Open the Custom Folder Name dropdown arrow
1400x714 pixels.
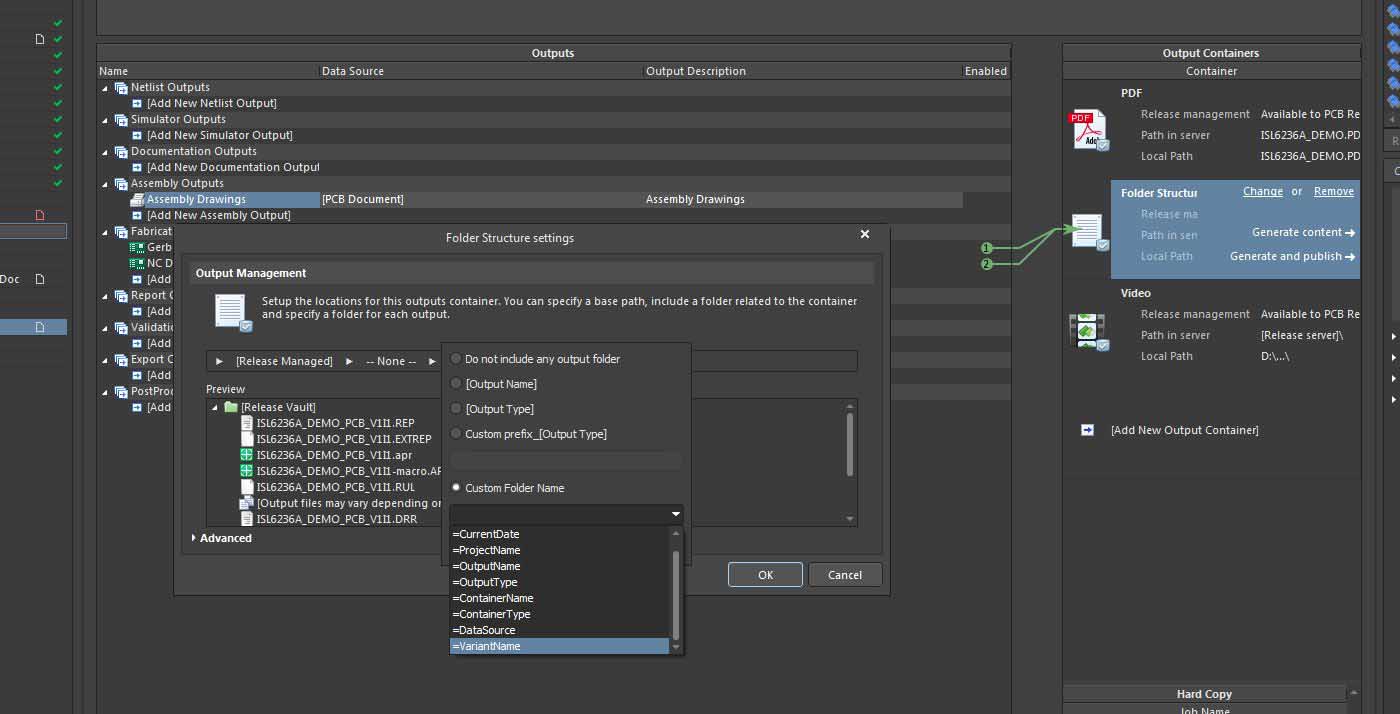[676, 514]
